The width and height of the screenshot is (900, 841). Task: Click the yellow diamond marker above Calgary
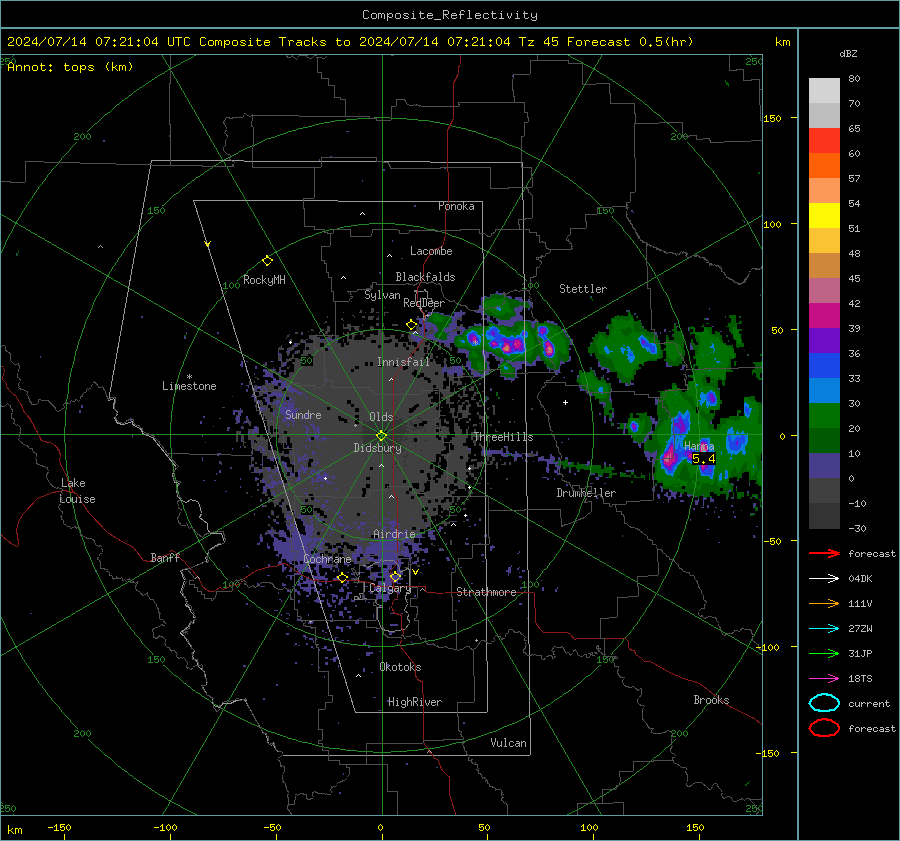395,576
